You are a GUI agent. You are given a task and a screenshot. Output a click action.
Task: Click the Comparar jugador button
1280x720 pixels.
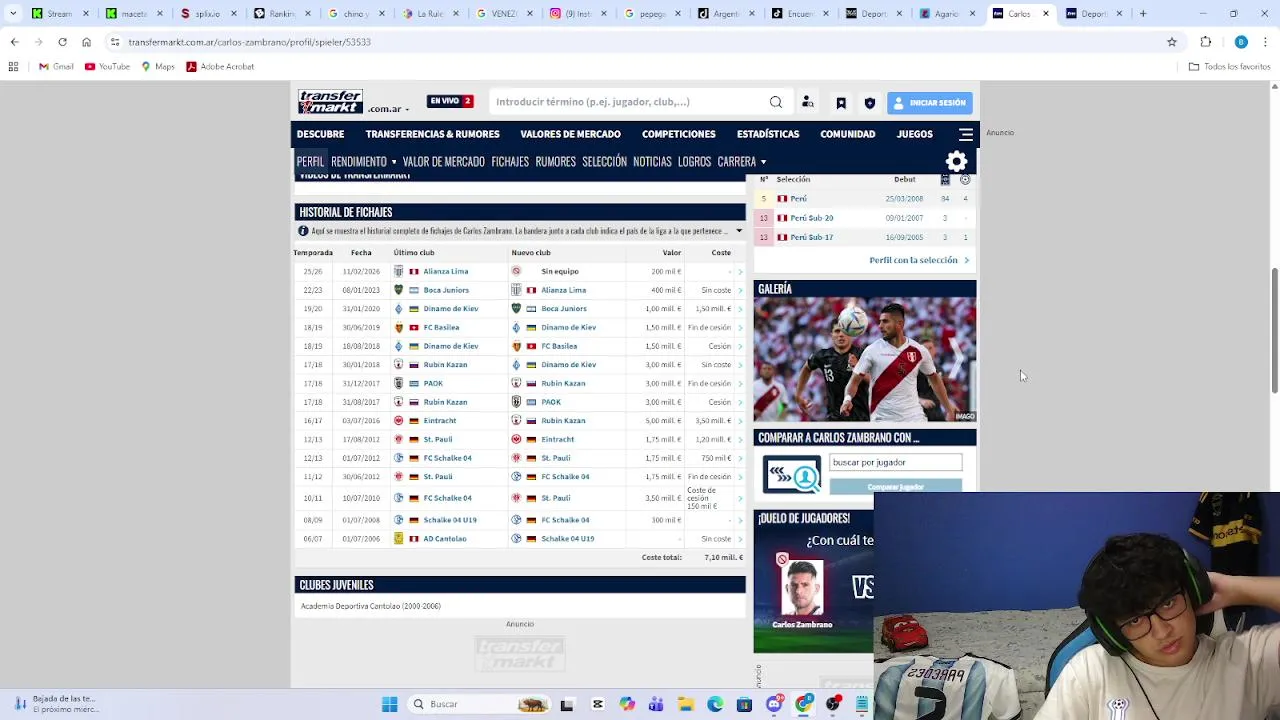[896, 486]
